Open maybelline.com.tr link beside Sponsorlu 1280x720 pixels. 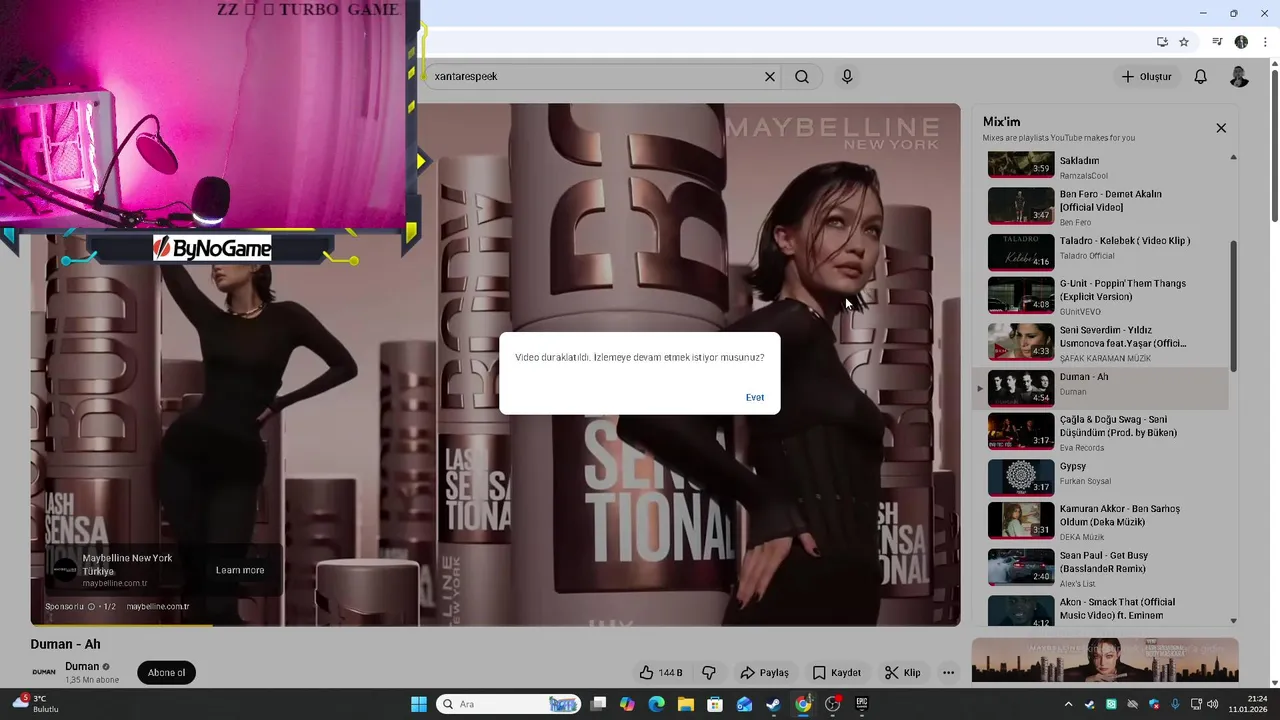[x=157, y=607]
